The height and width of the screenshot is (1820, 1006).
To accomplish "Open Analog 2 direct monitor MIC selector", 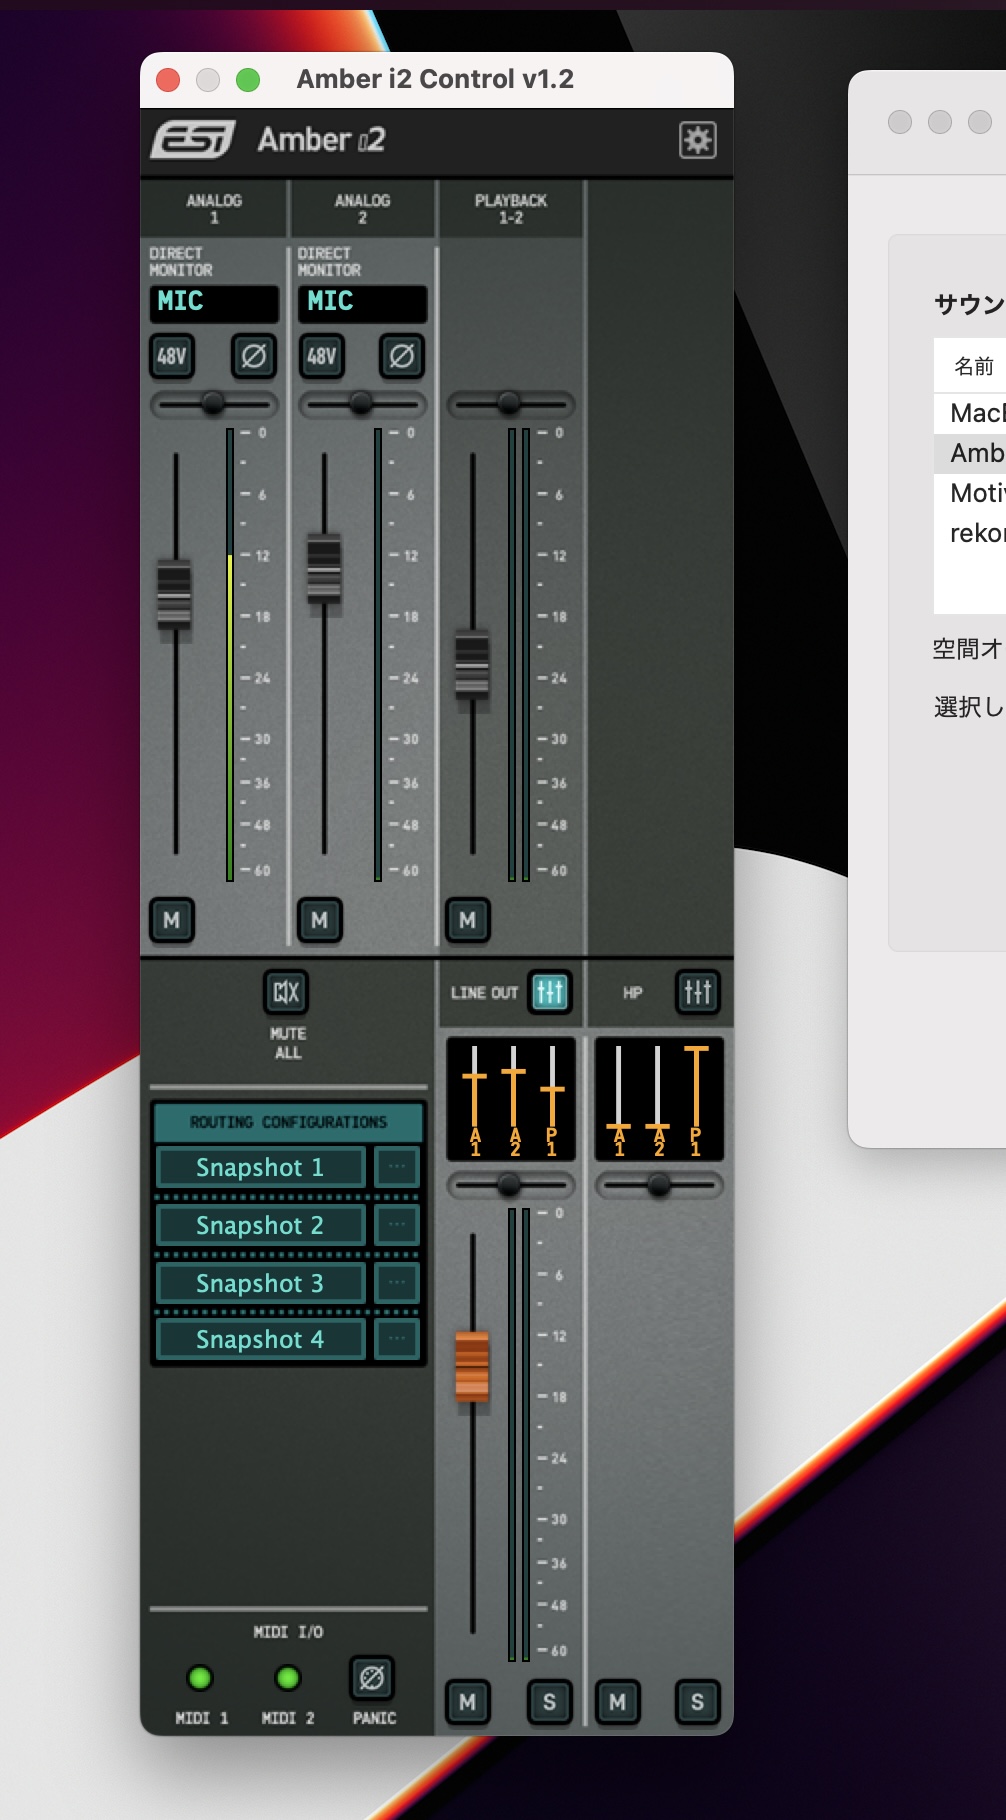I will [362, 303].
